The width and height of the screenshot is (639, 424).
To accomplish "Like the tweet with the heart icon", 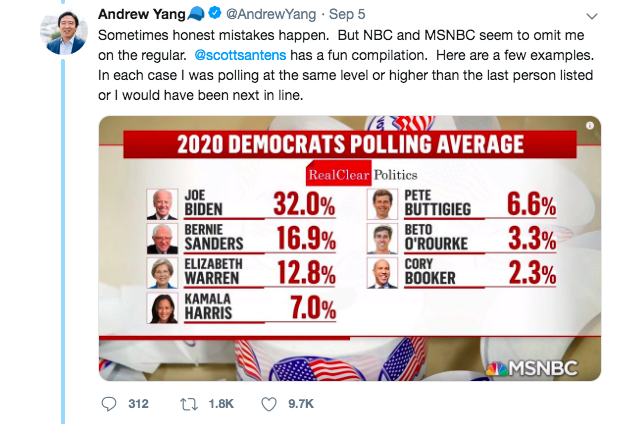I will [268, 404].
